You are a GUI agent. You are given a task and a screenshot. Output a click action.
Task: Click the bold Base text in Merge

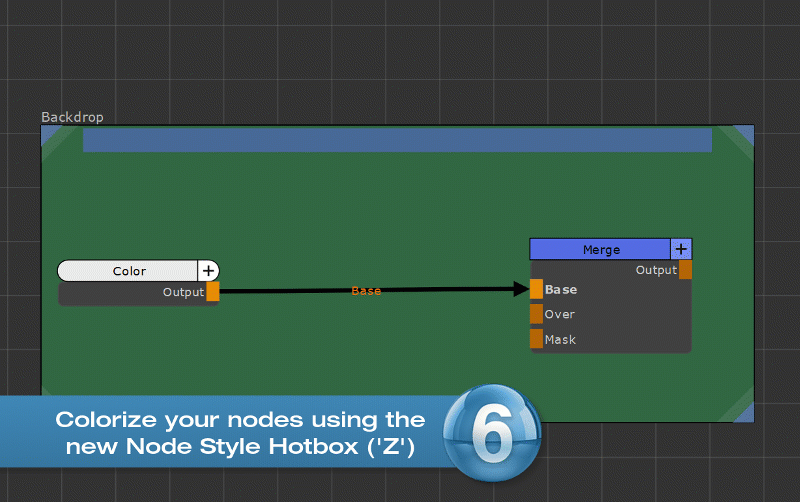pyautogui.click(x=561, y=290)
